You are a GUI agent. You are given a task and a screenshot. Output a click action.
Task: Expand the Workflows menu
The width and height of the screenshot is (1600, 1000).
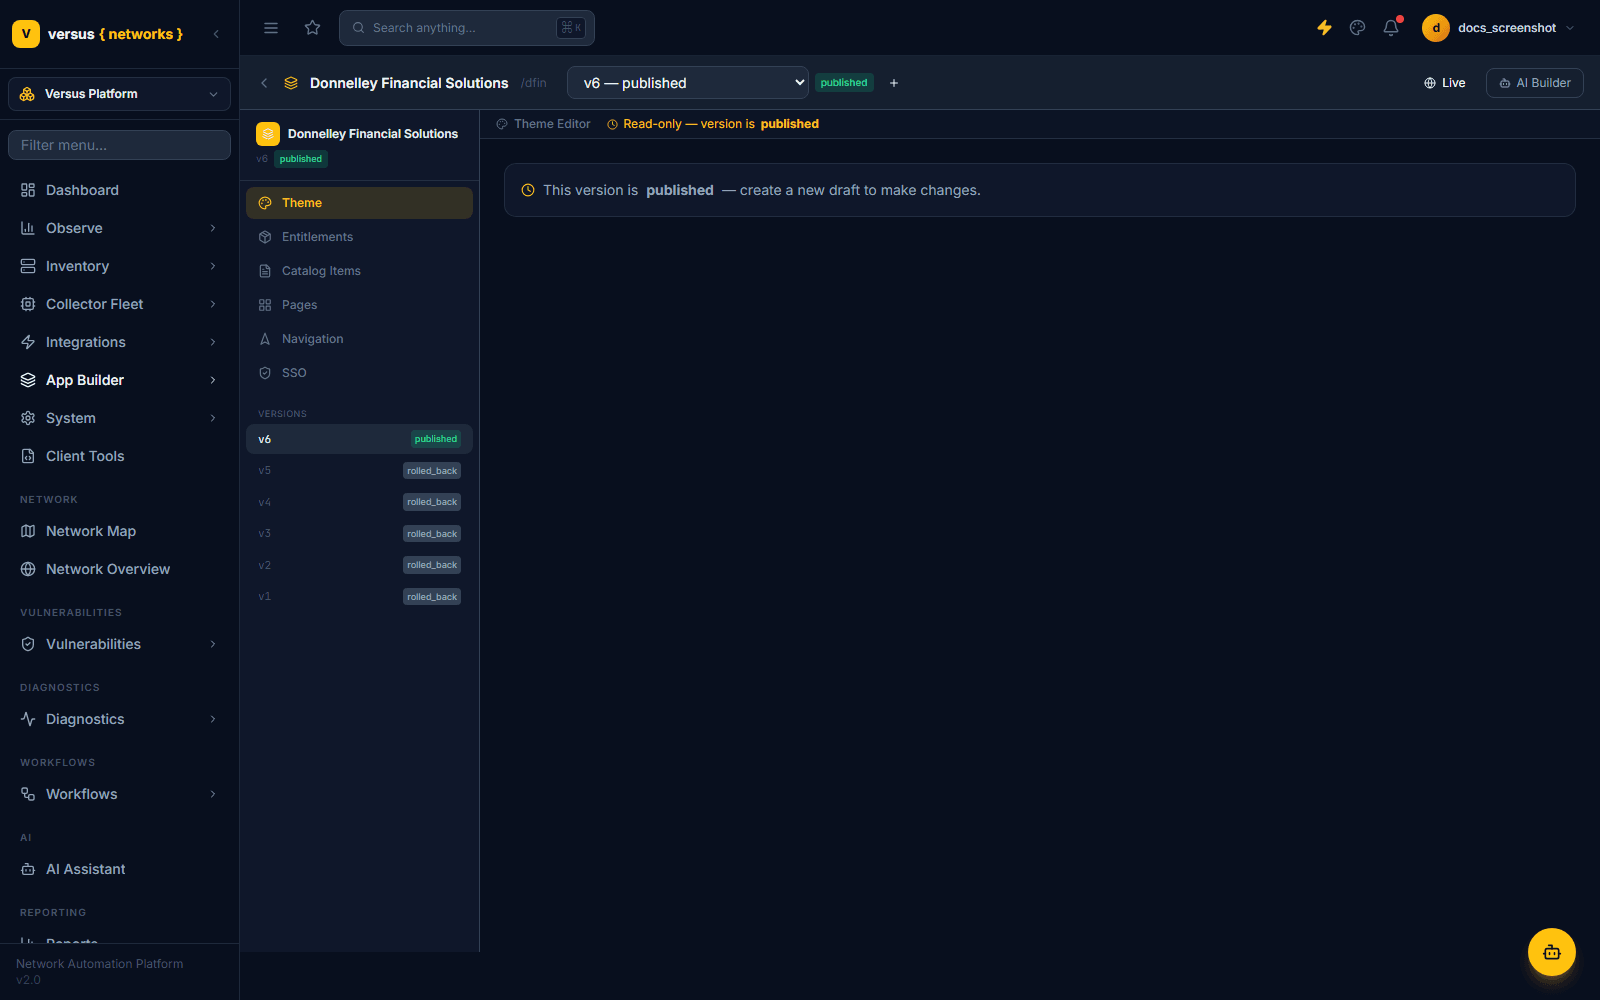point(119,794)
